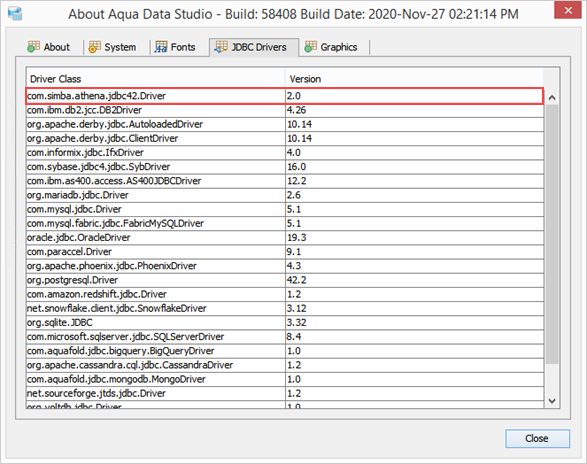Select com.amazon.redshift.jdbc.Driver row
This screenshot has height=464, width=587.
pos(285,294)
